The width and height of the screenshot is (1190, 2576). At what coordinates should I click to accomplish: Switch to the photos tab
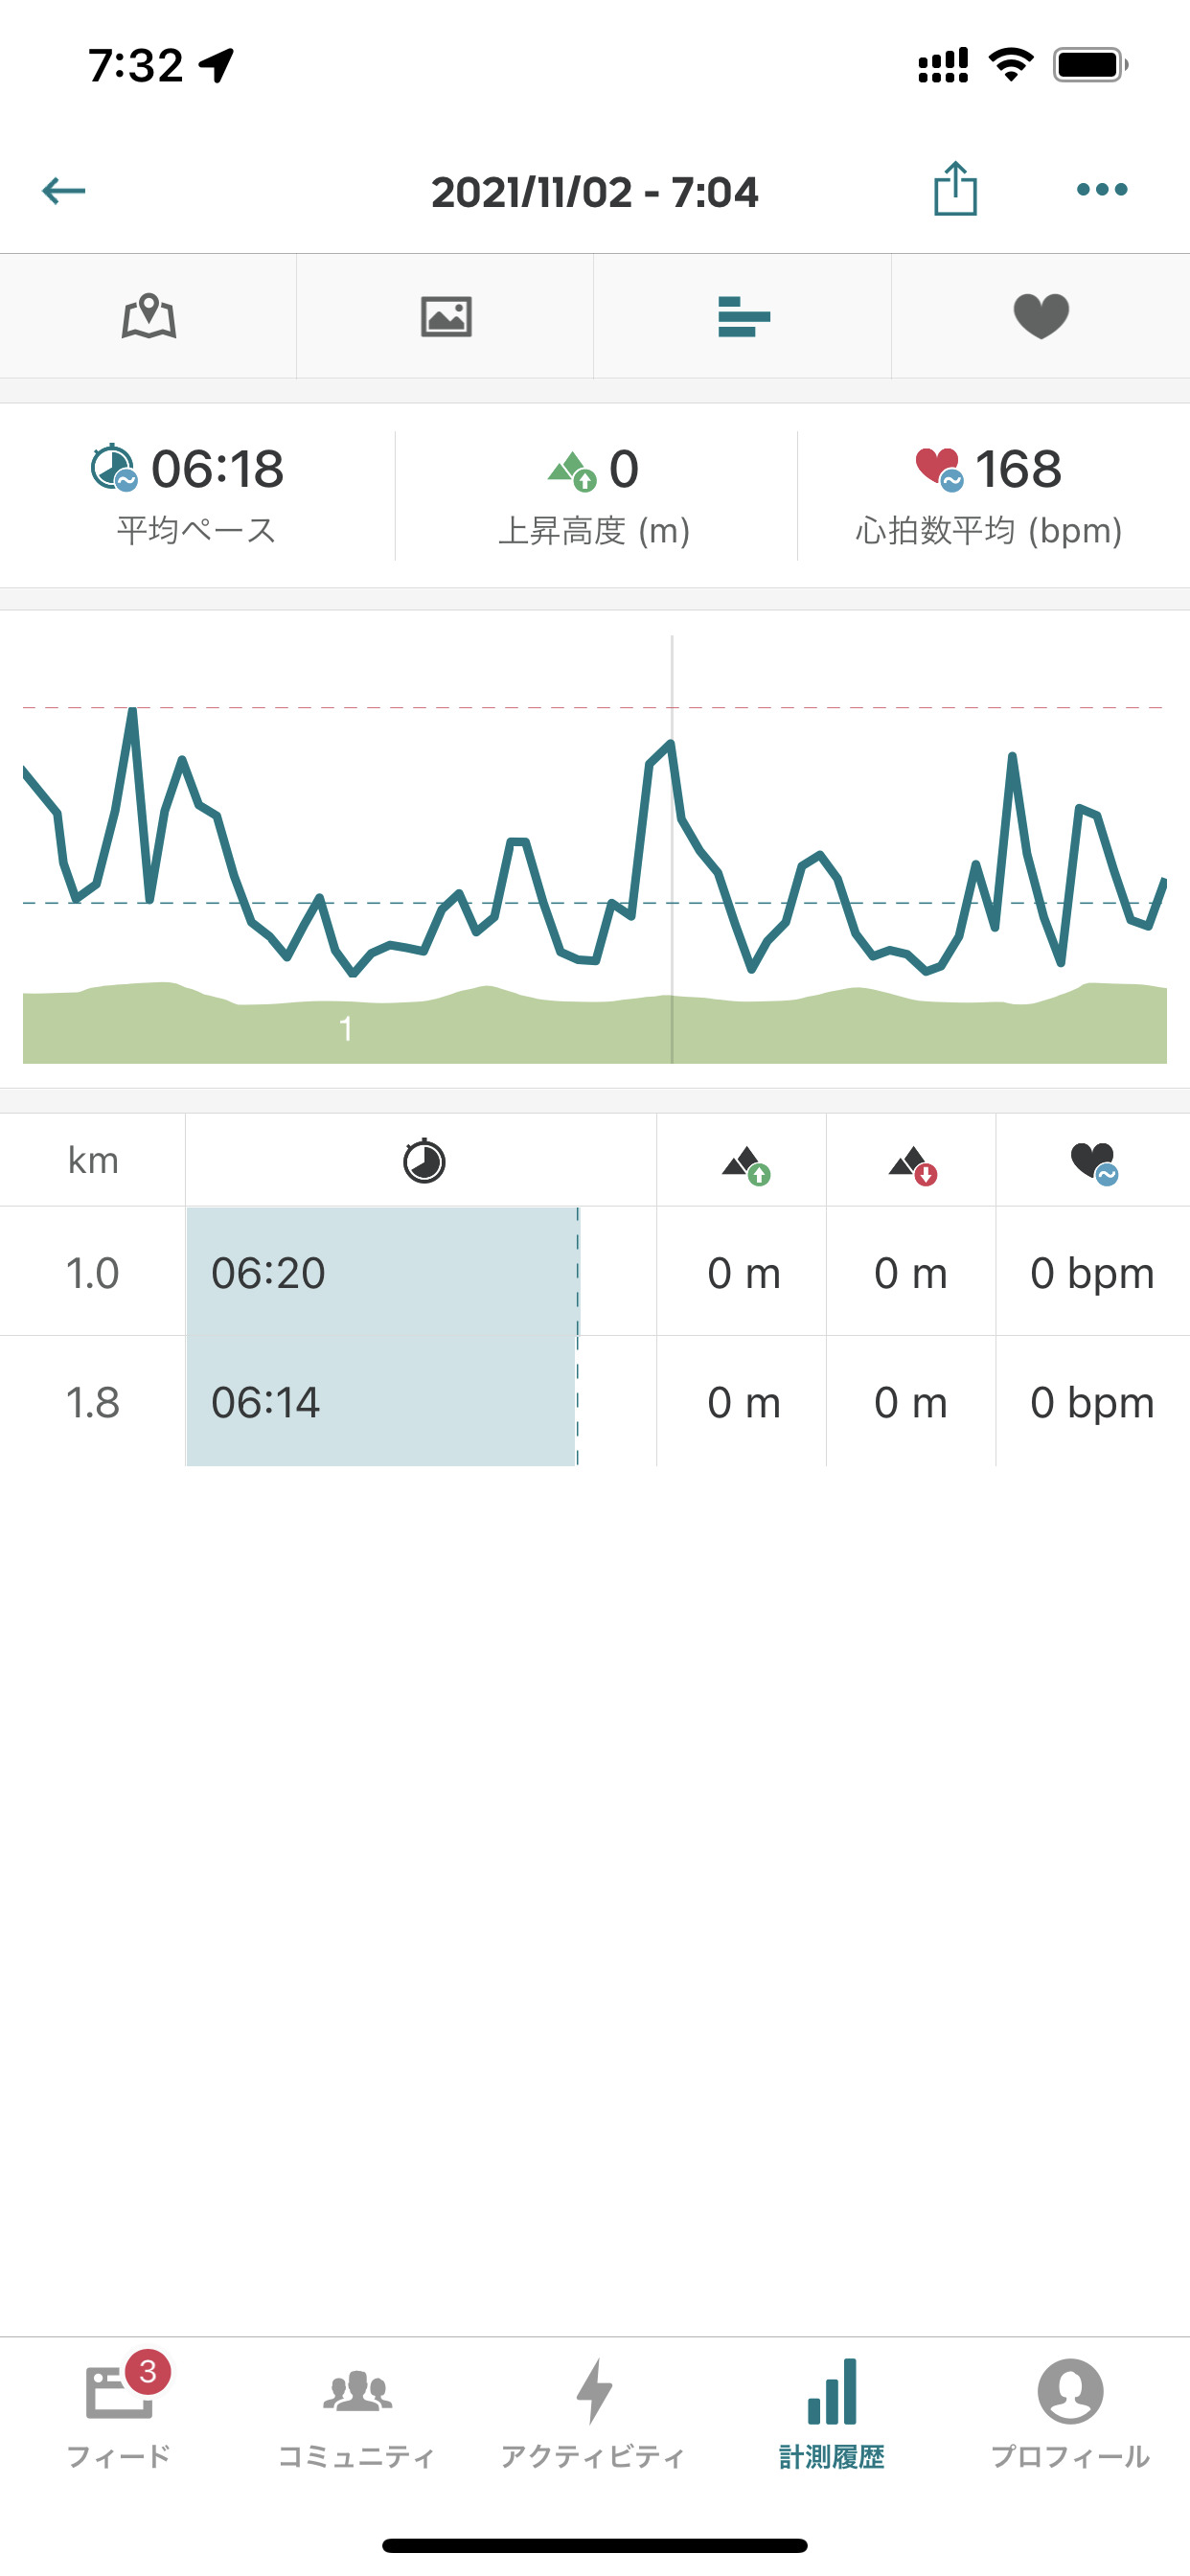tap(446, 317)
